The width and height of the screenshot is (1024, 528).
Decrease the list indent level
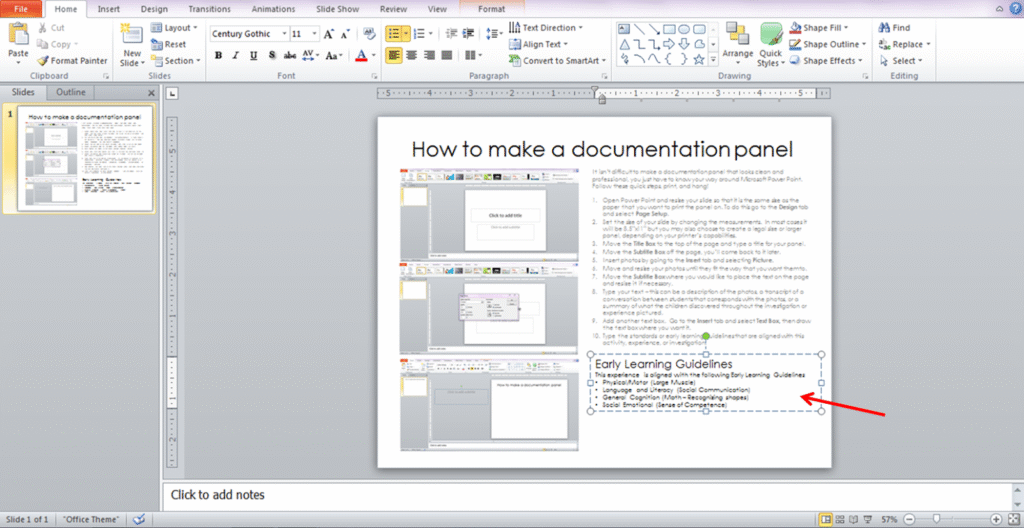click(451, 34)
